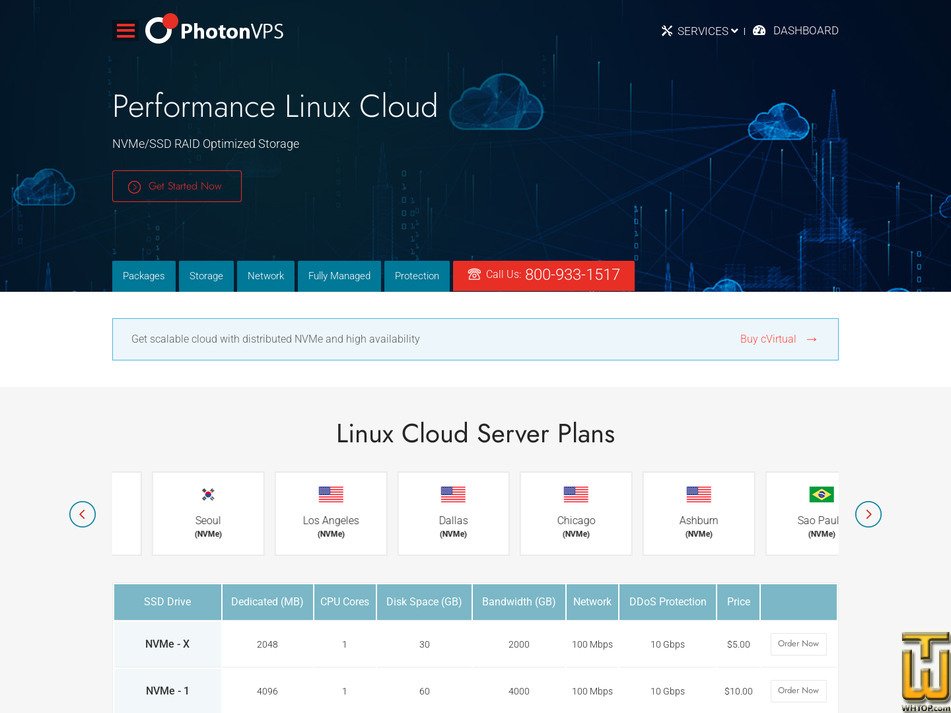The image size is (951, 713).
Task: Open the red hamburger menu icon
Action: point(126,30)
